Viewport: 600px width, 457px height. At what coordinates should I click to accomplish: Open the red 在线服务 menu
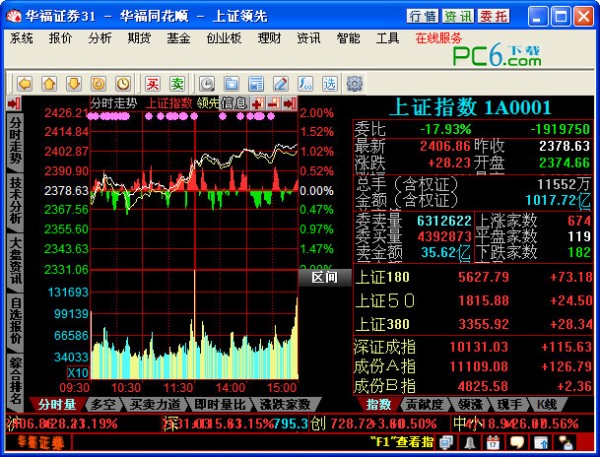click(x=439, y=38)
